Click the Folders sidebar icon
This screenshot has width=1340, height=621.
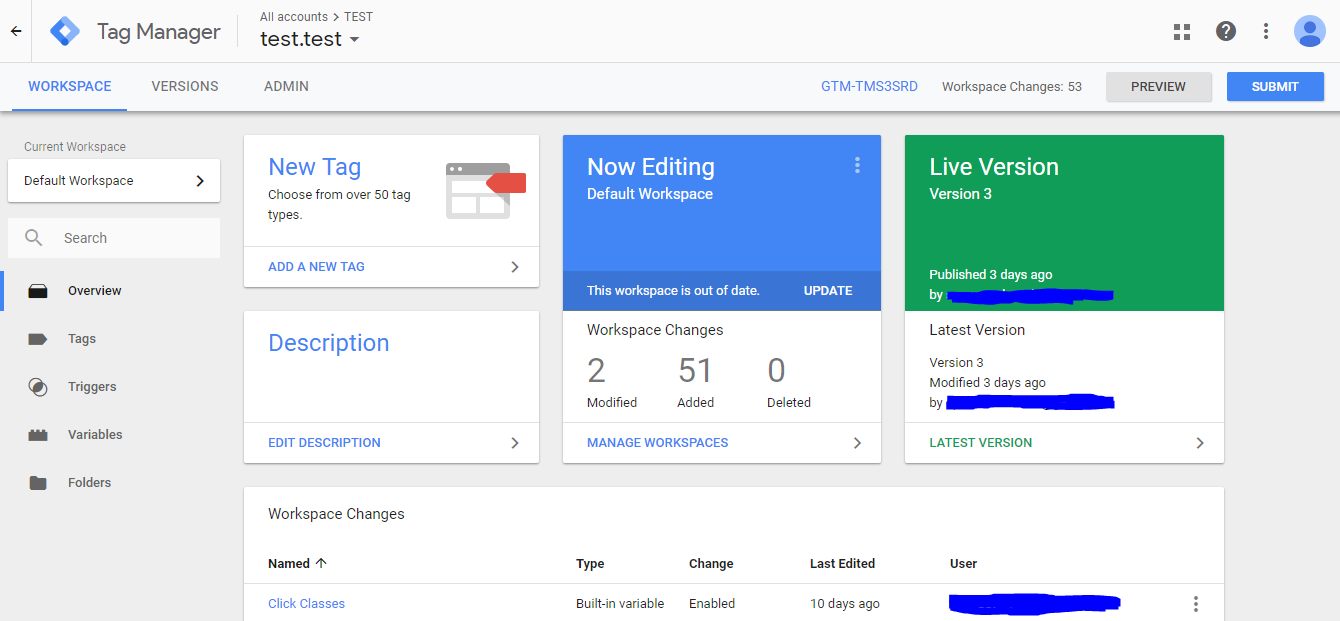click(38, 483)
